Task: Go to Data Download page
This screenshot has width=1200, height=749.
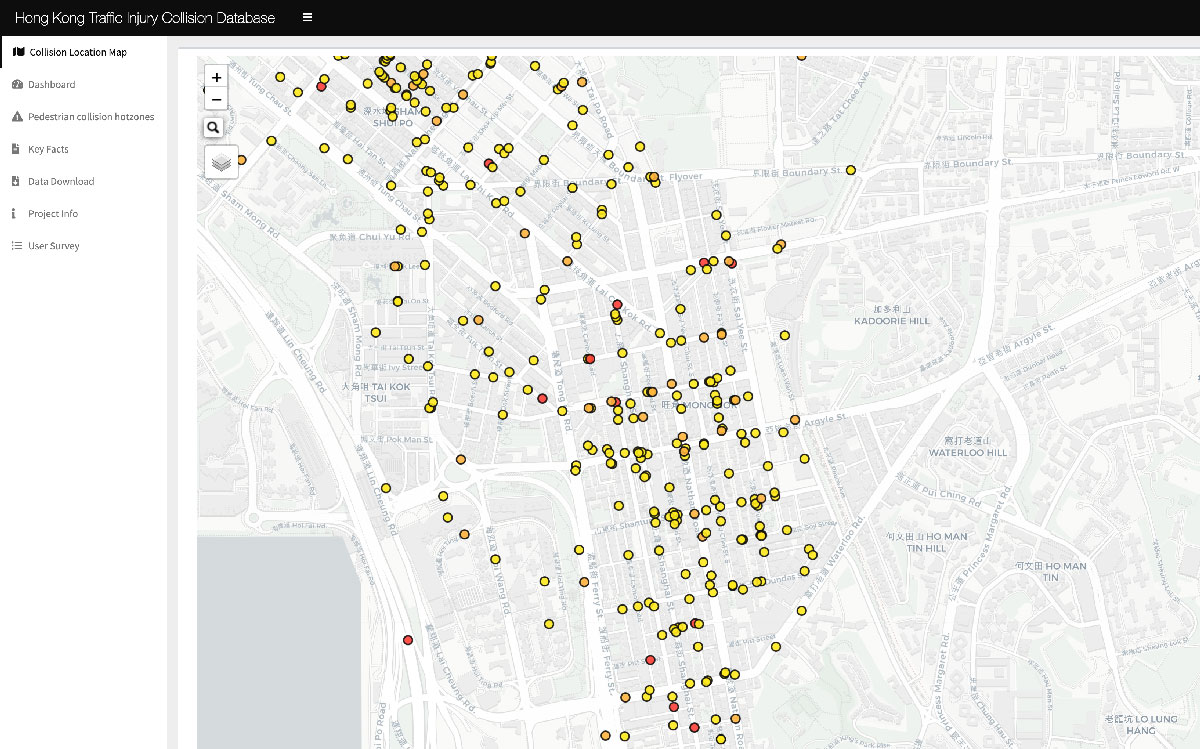Action: coord(83,181)
